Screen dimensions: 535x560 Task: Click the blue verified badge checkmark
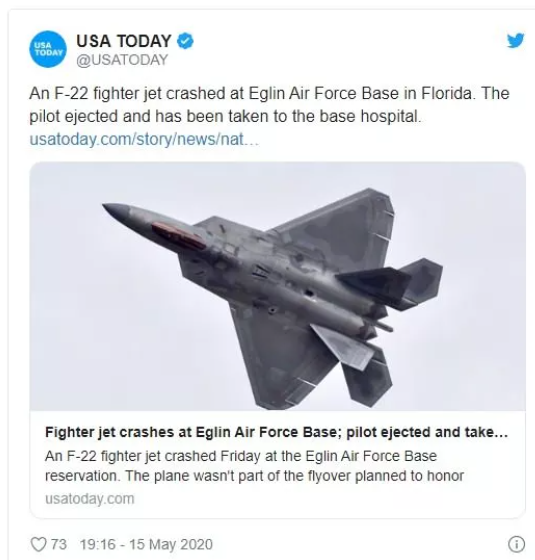click(x=185, y=41)
